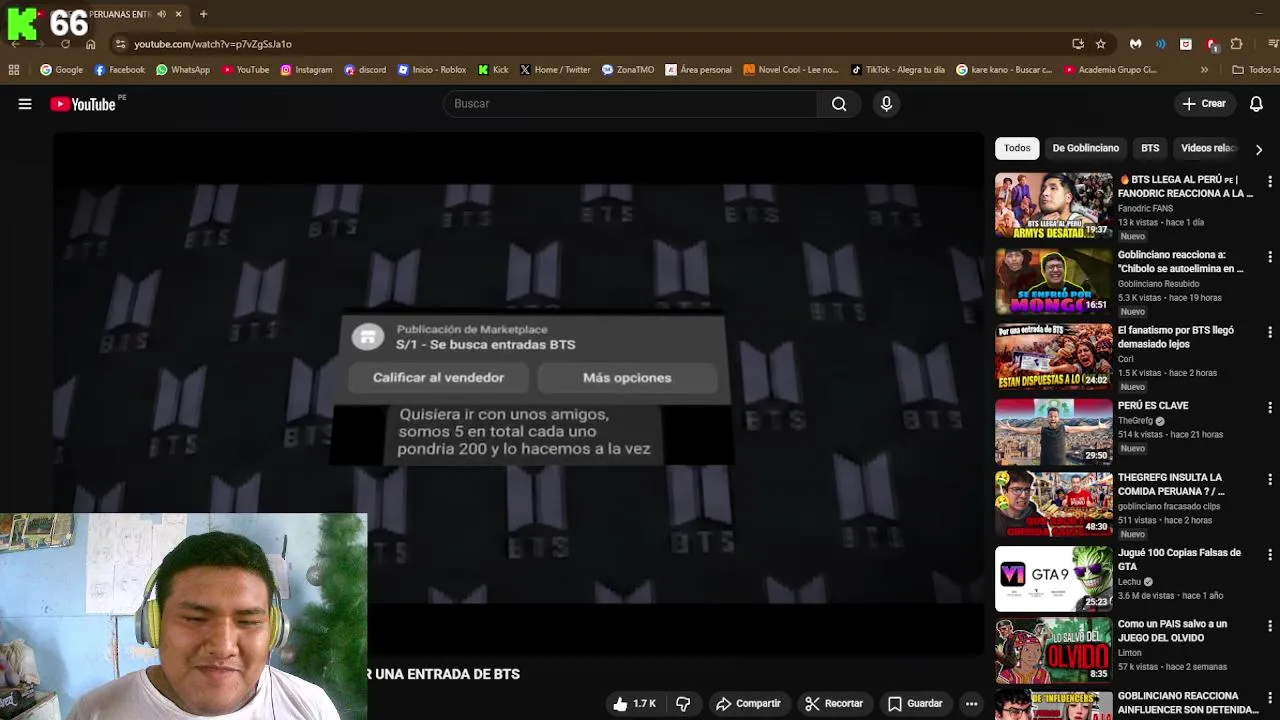The height and width of the screenshot is (720, 1280).
Task: Save the video with Guardar
Action: point(915,704)
